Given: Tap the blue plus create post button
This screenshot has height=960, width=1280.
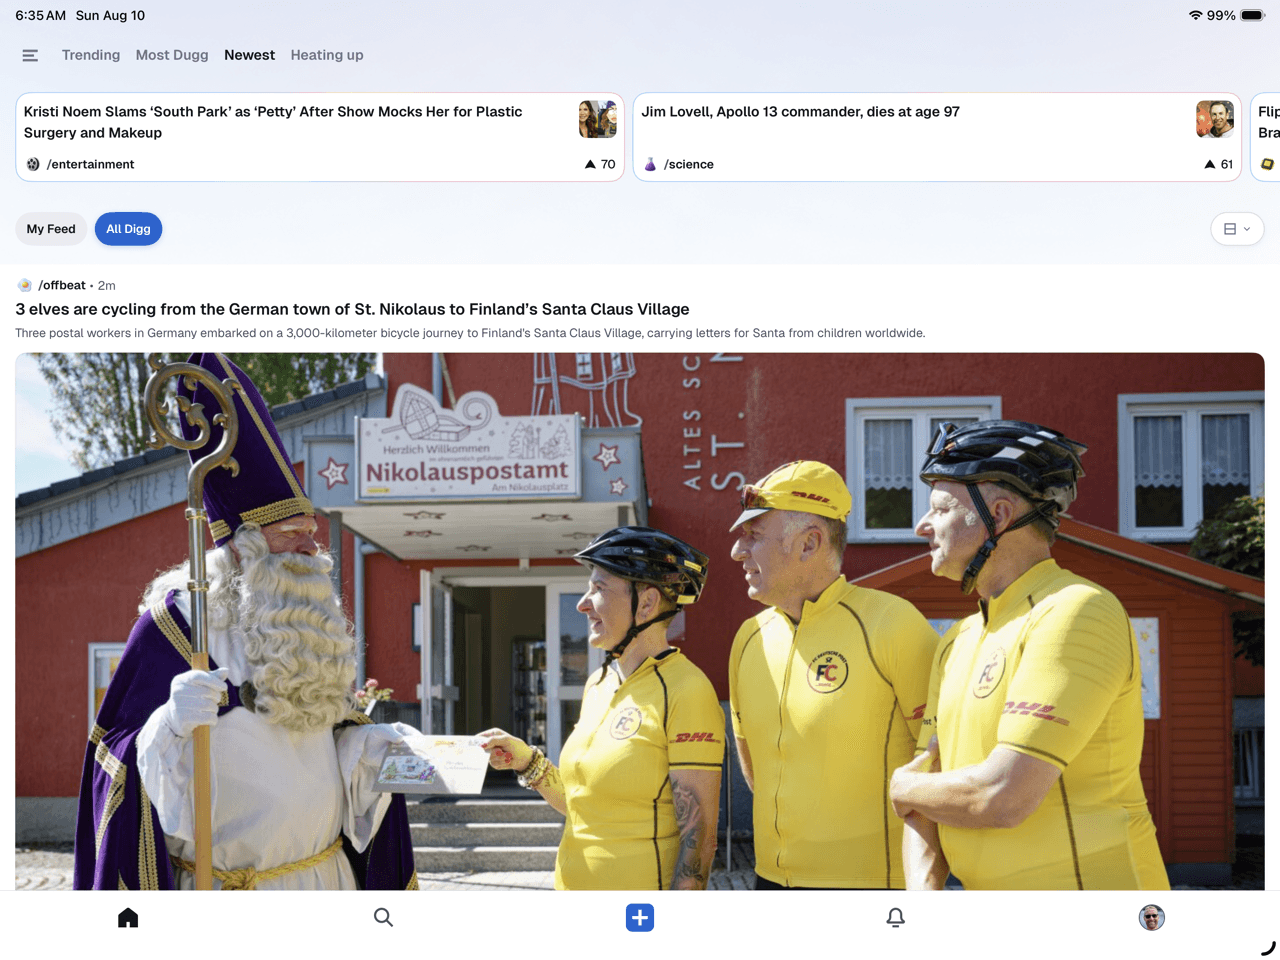Looking at the screenshot, I should click(640, 918).
